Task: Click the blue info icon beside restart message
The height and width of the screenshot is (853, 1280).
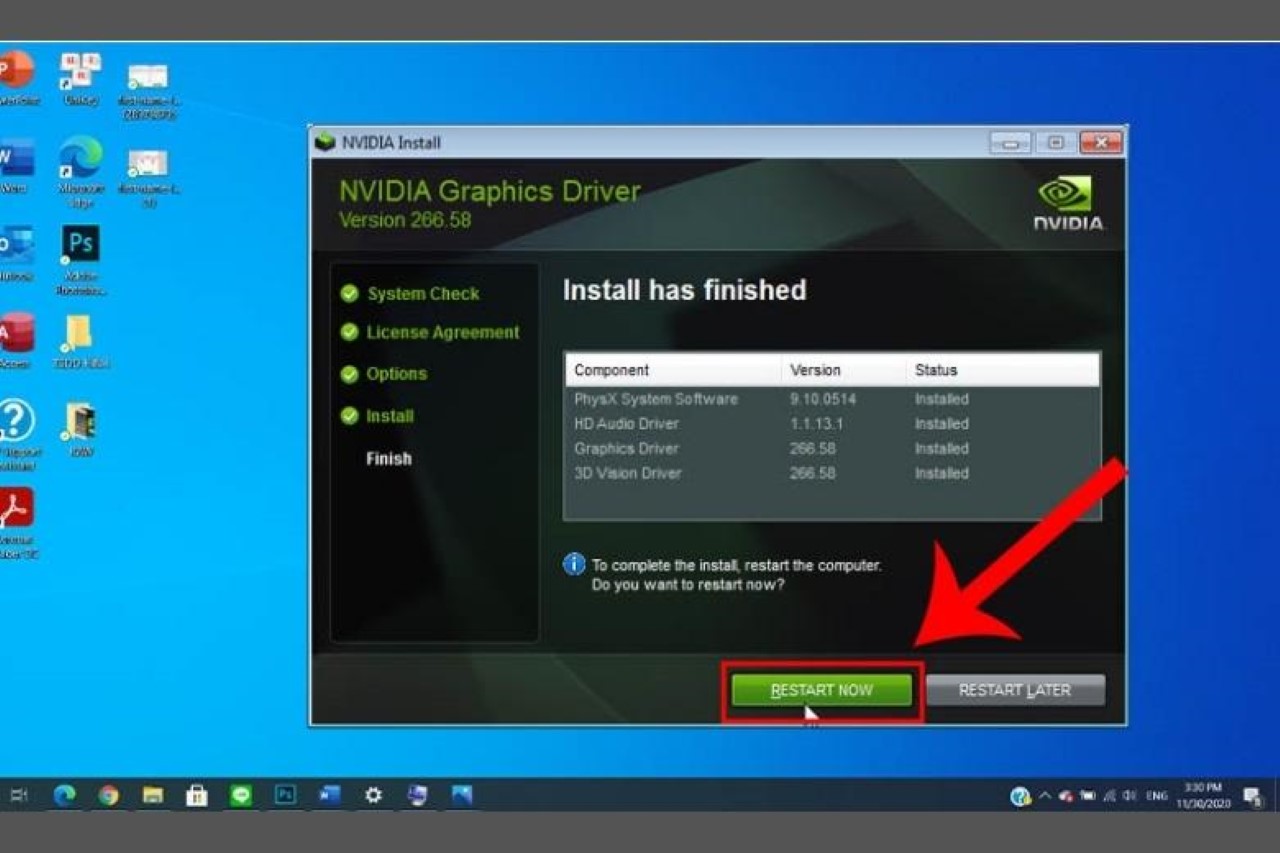Action: [574, 565]
